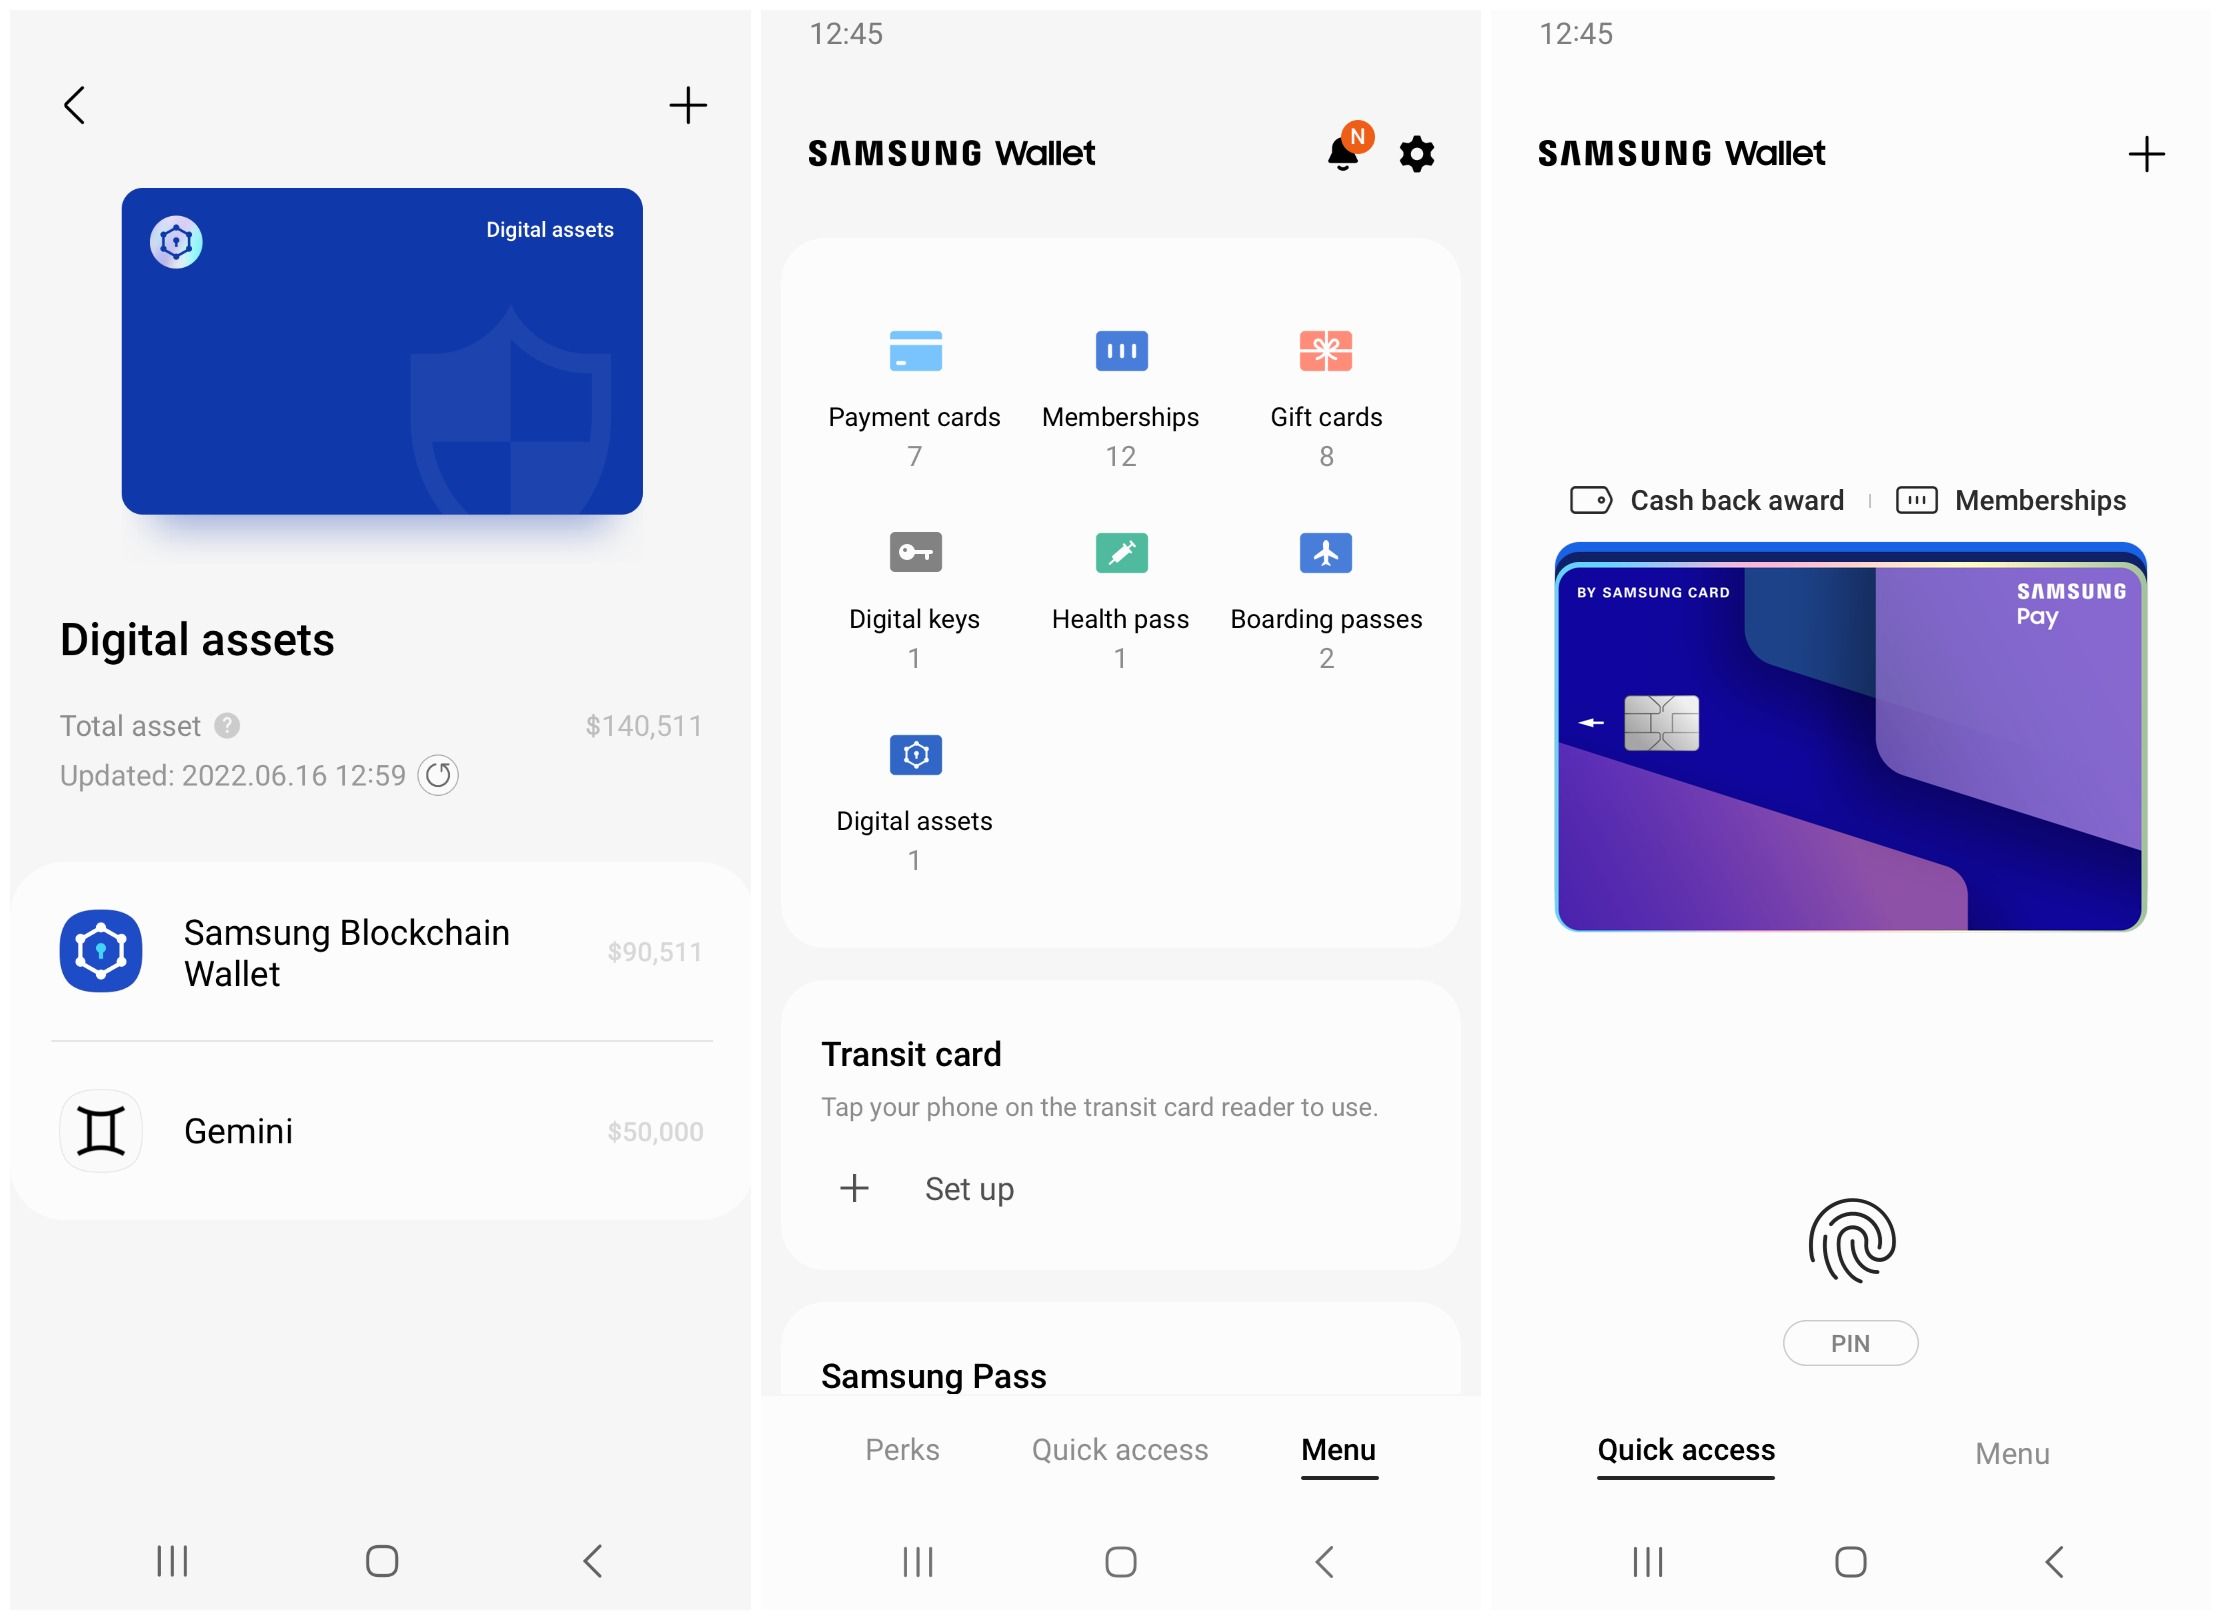Select Boarding passes icon

(1326, 552)
